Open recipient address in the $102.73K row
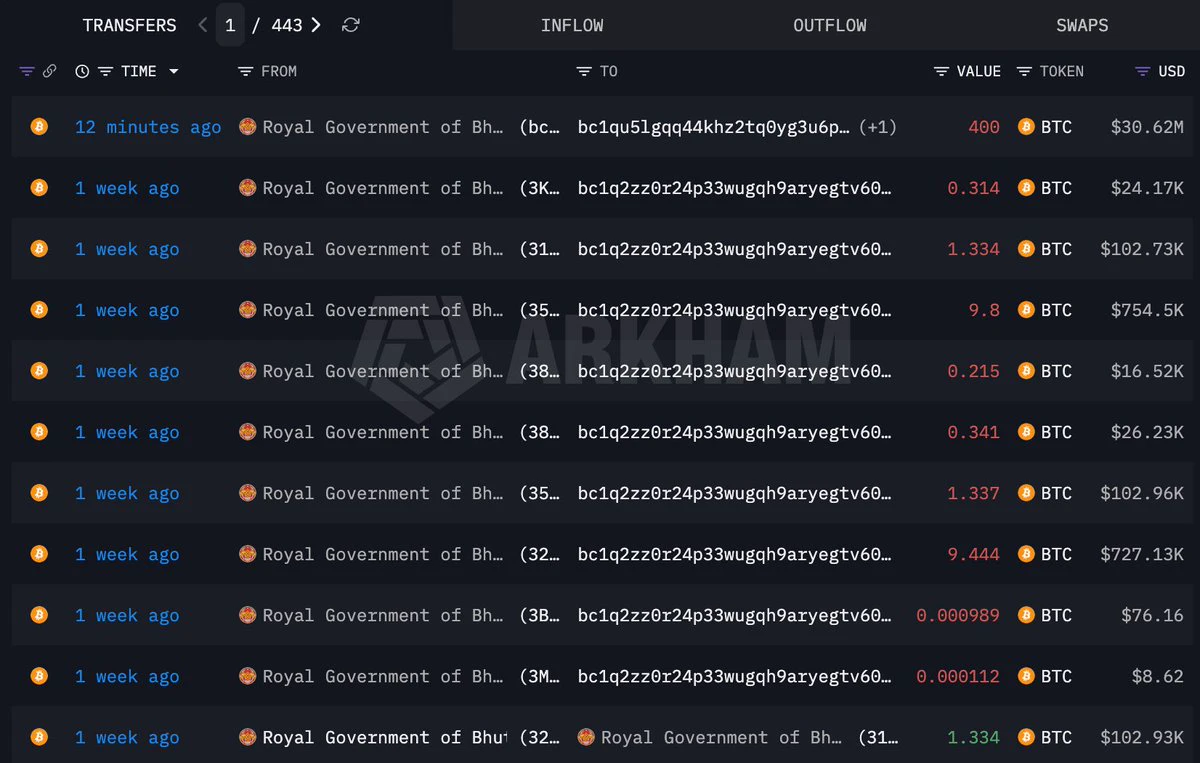Screen dimensions: 1200x763 click(735, 249)
